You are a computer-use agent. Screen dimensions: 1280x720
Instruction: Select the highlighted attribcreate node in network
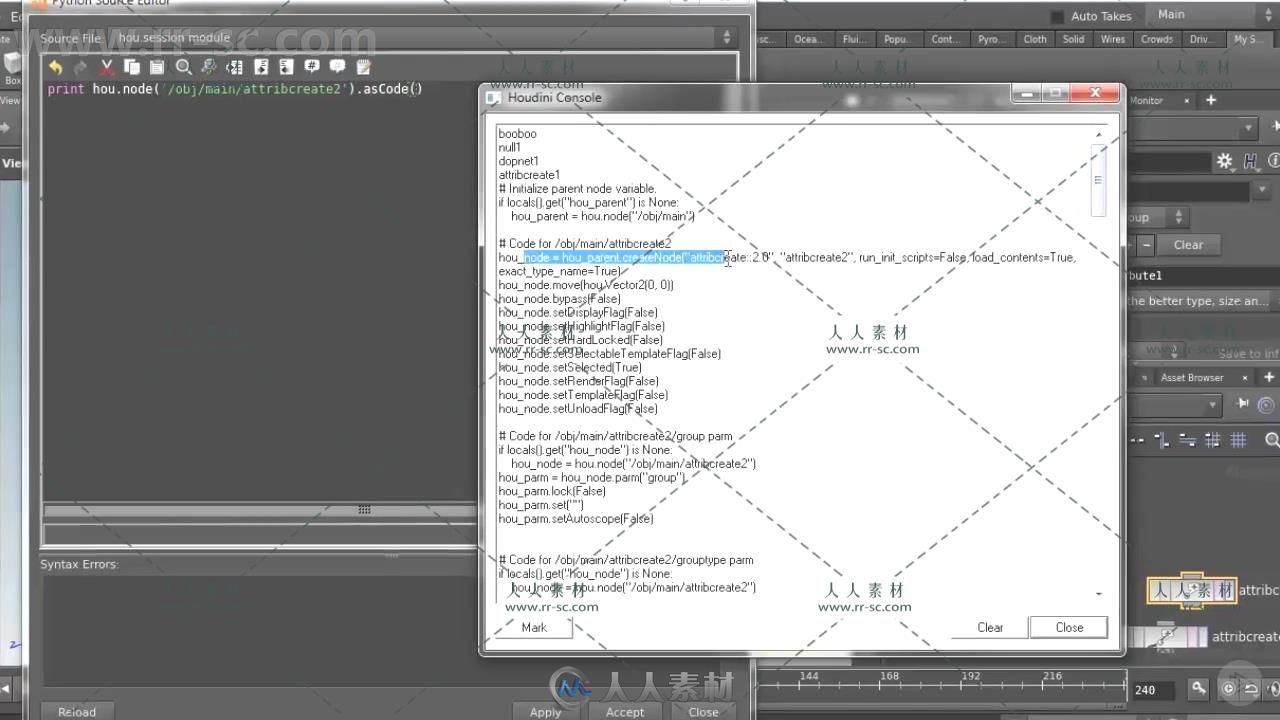[1192, 590]
